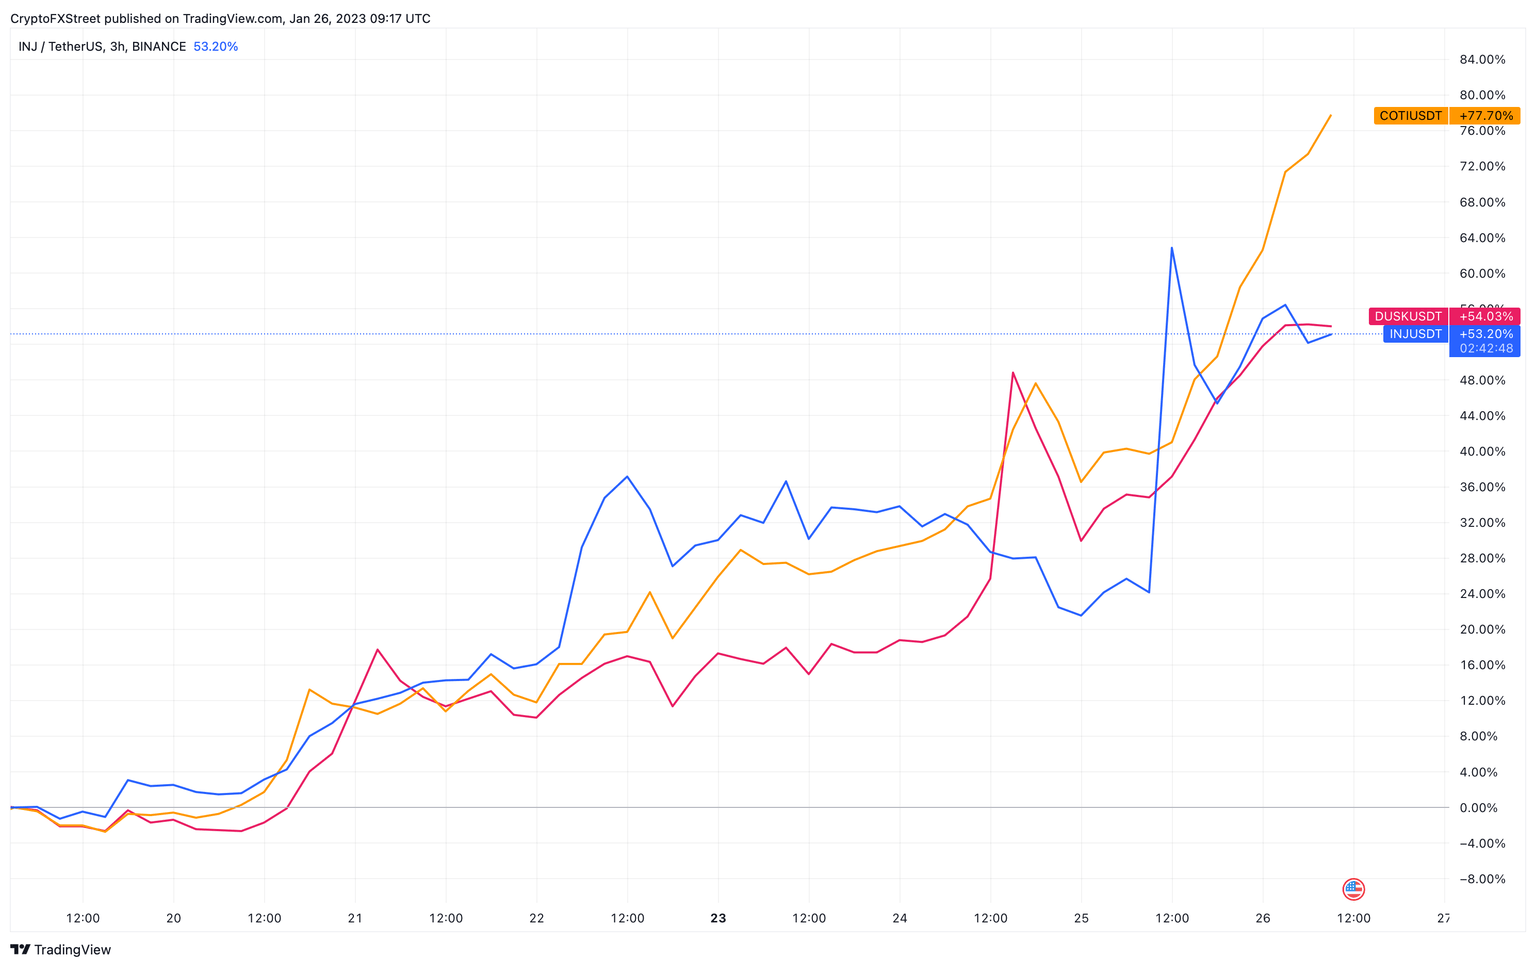This screenshot has height=968, width=1536.
Task: Click the 0.00% price scale label
Action: pos(1486,808)
